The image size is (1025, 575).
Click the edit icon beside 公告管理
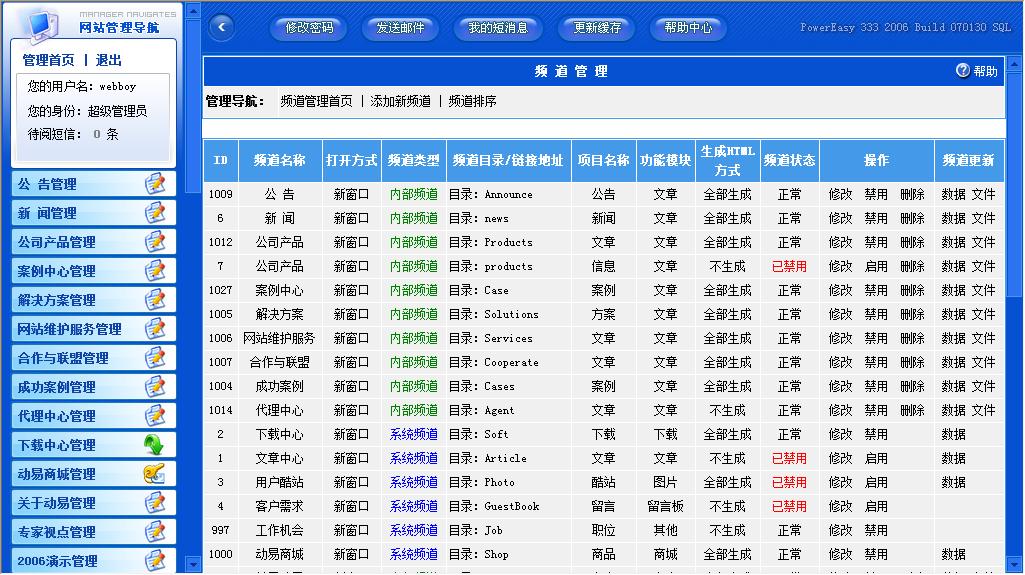(x=154, y=184)
